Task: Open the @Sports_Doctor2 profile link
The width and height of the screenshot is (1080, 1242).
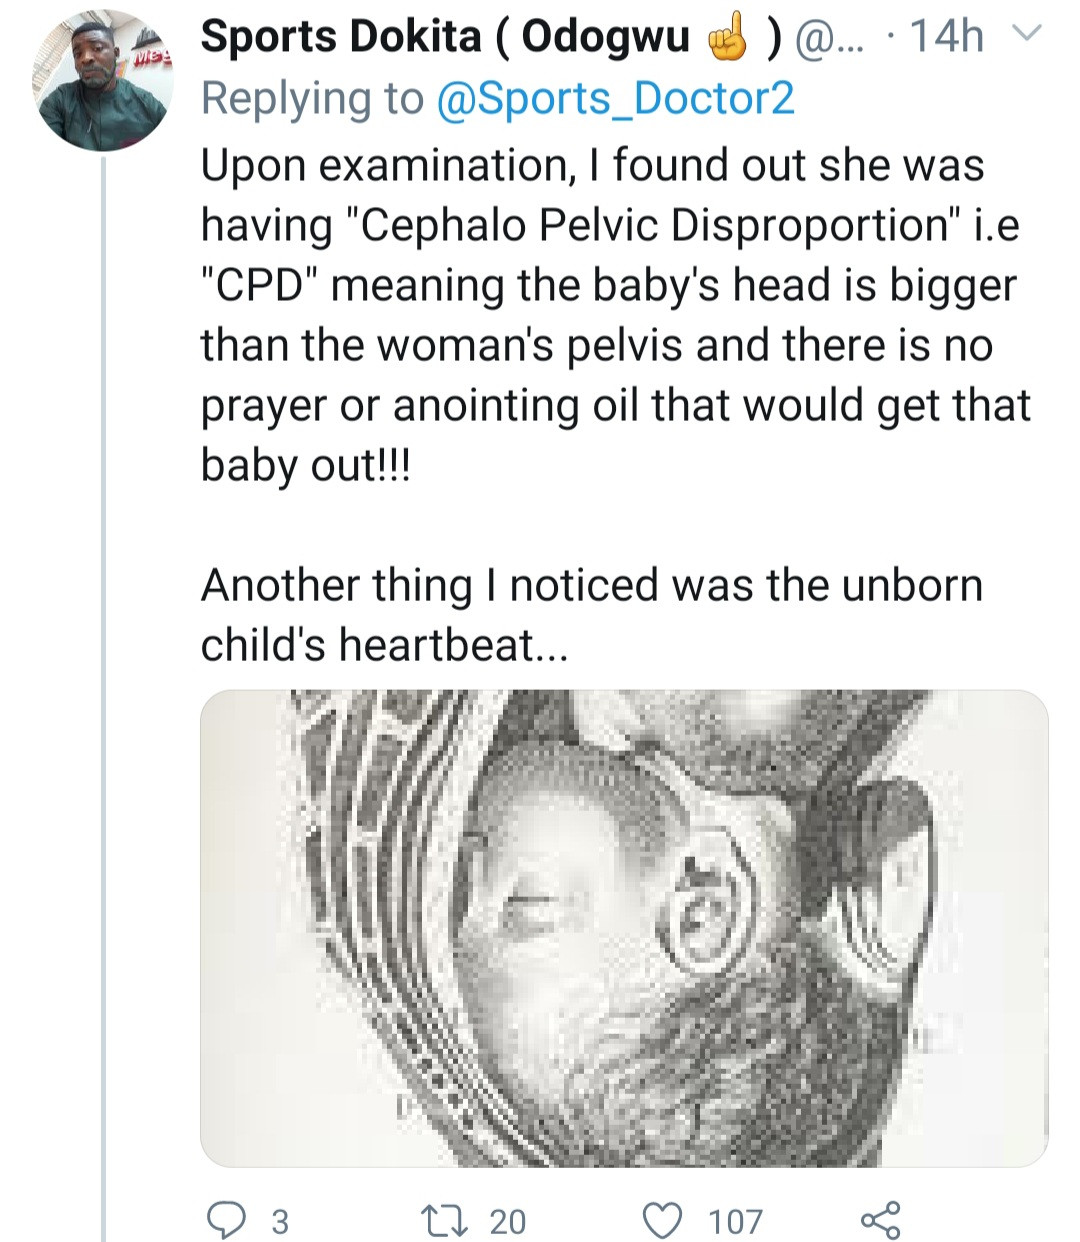Action: point(616,98)
